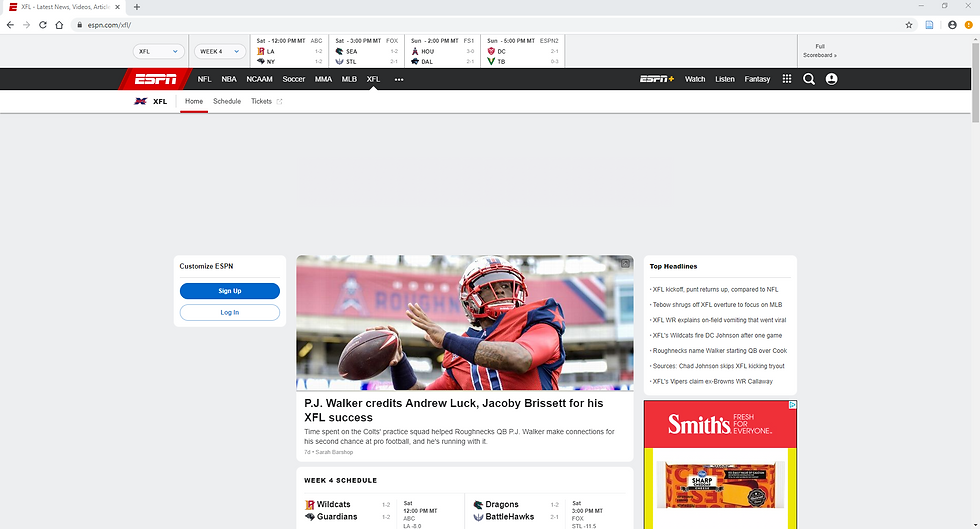Screen dimensions: 980x529
Task: Click the AdChoices icon on Smith's ad
Action: [792, 405]
